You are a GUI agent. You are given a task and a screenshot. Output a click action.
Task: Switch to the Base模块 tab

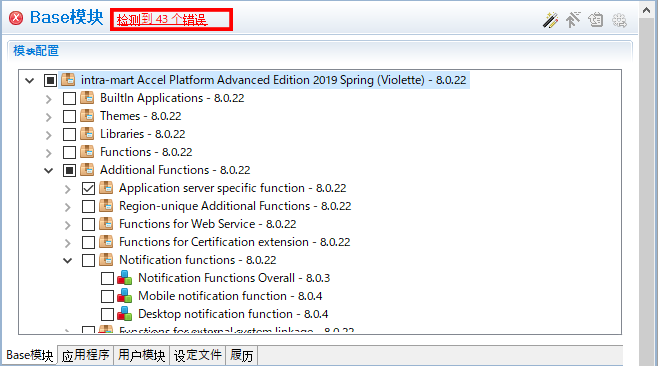pyautogui.click(x=29, y=355)
